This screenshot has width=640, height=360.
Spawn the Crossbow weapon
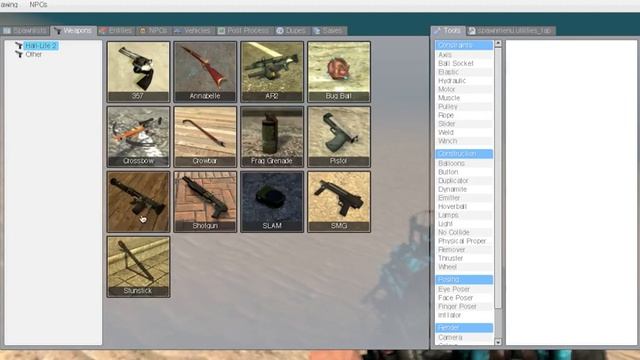(x=138, y=137)
